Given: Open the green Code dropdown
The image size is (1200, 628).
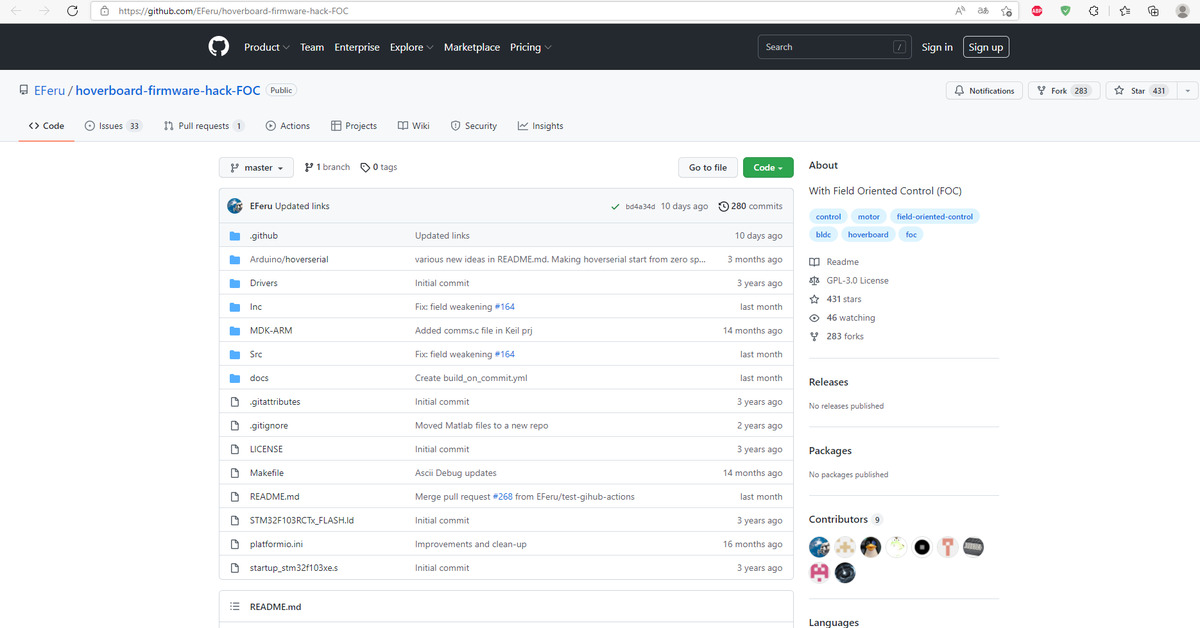Looking at the screenshot, I should click(x=768, y=168).
